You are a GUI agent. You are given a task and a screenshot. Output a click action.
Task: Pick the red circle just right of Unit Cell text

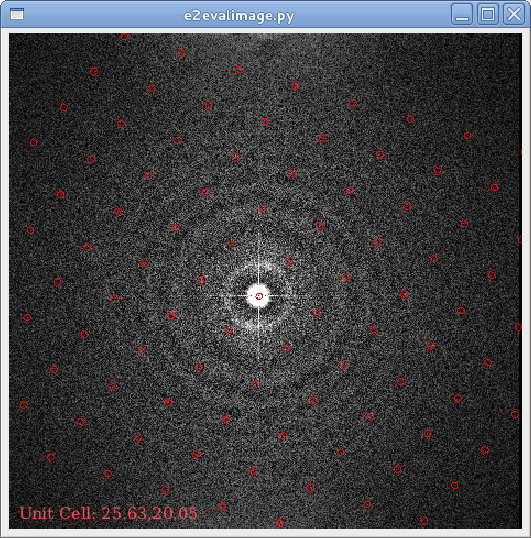223,506
